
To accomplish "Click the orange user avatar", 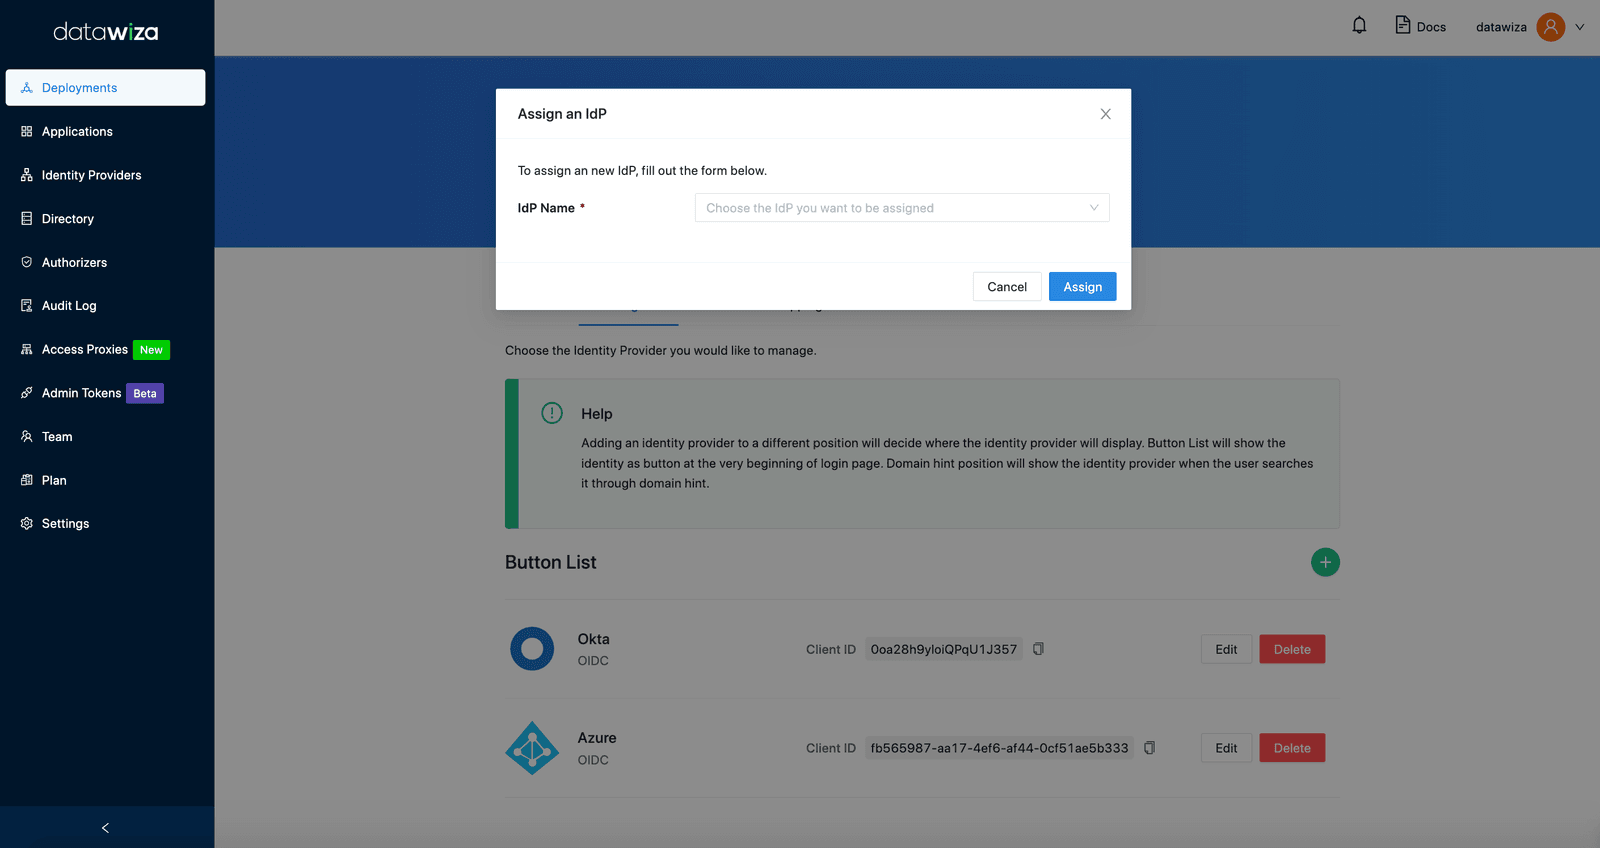I will point(1551,27).
